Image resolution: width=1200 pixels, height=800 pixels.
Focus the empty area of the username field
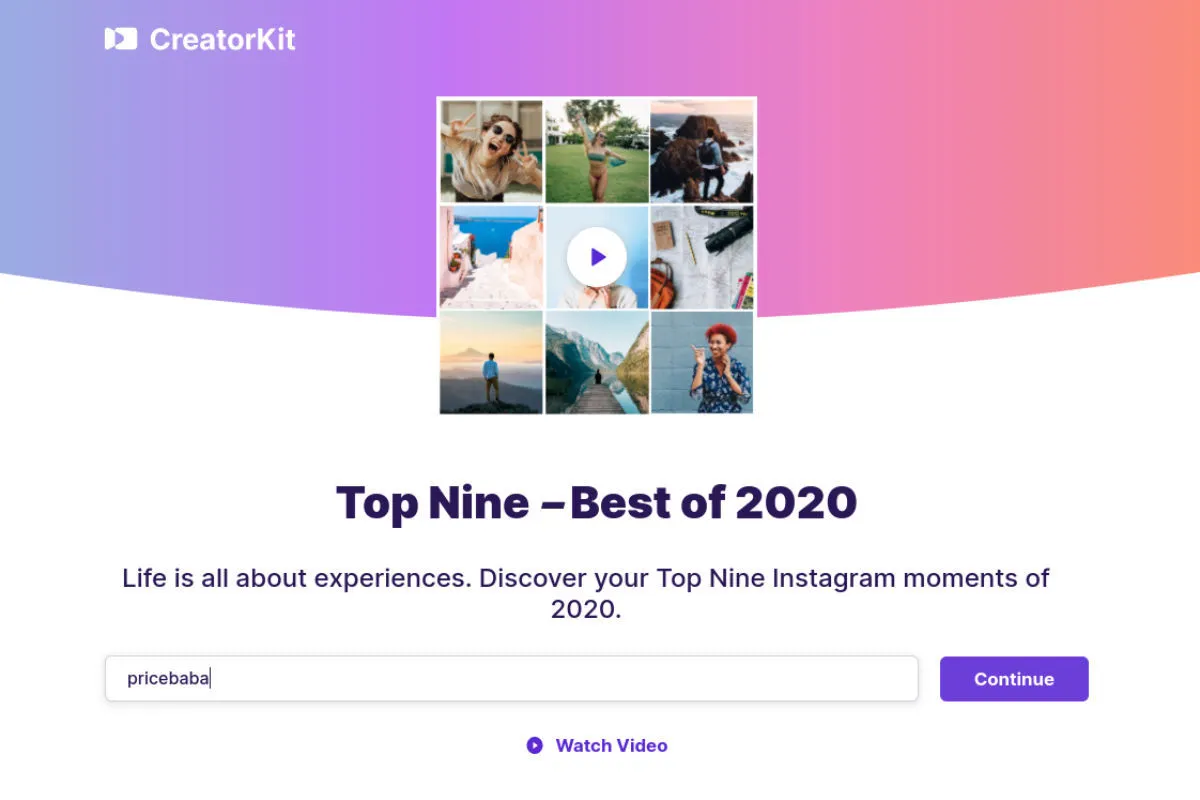point(560,679)
